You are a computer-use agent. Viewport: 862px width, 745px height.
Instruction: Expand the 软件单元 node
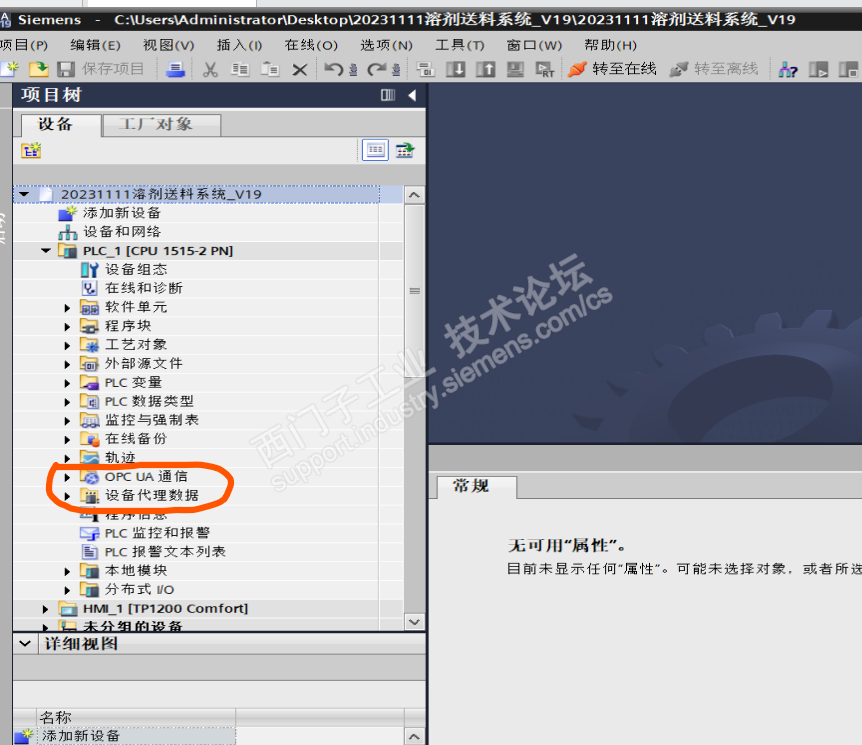pyautogui.click(x=68, y=308)
